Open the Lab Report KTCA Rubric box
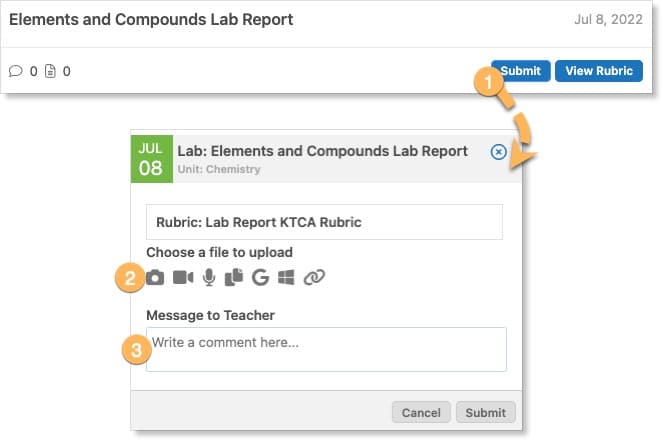Viewport: 663px width, 441px height. click(x=324, y=222)
